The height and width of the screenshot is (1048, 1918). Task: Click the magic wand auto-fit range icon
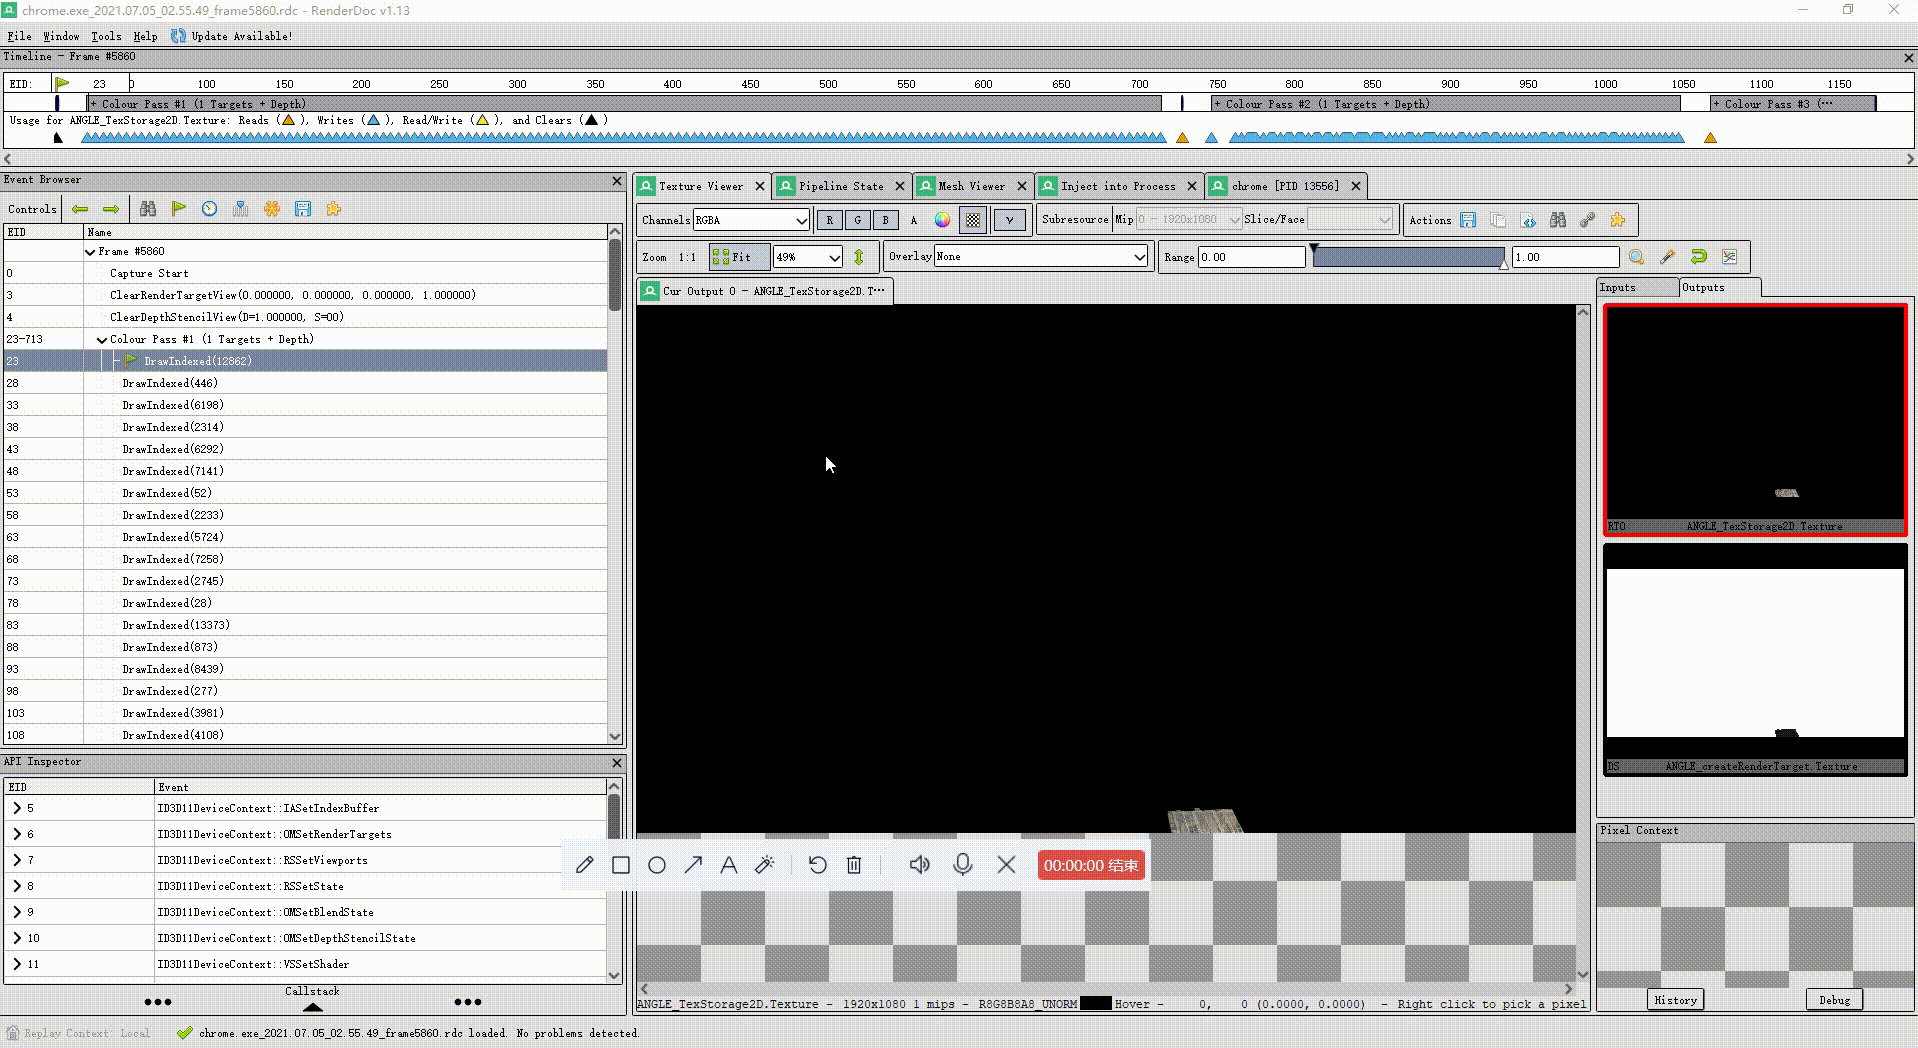[x=1667, y=257]
